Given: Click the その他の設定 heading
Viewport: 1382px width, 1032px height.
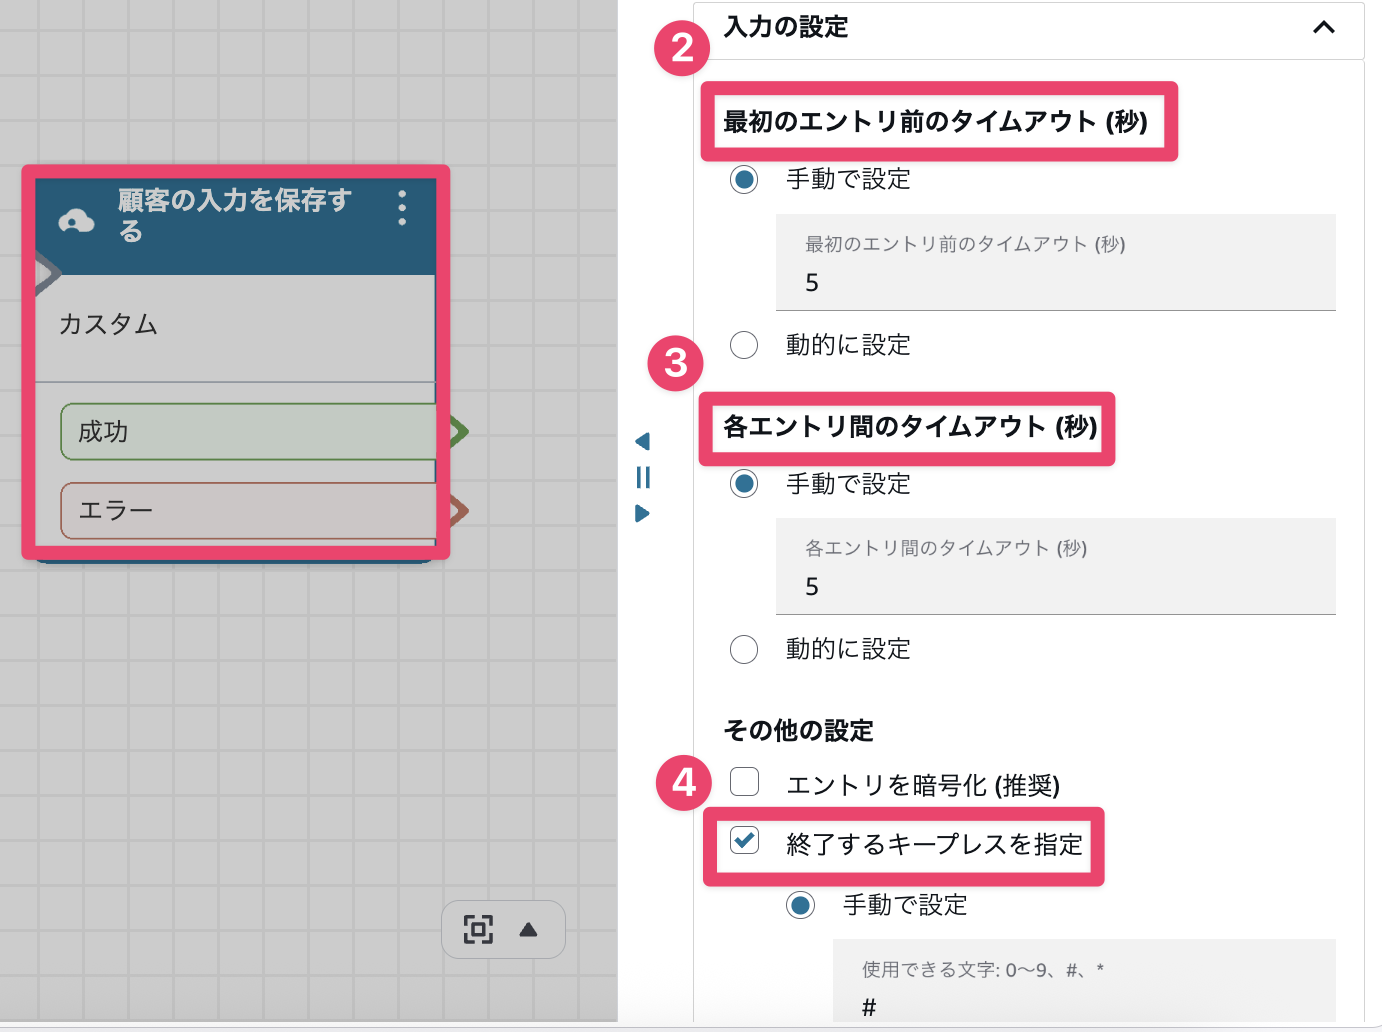Looking at the screenshot, I should [798, 731].
